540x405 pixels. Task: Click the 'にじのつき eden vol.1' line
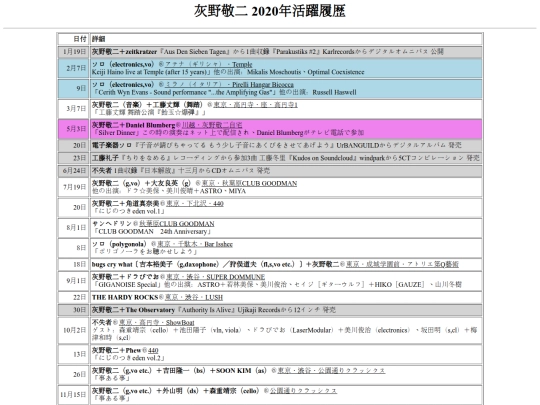[128, 211]
